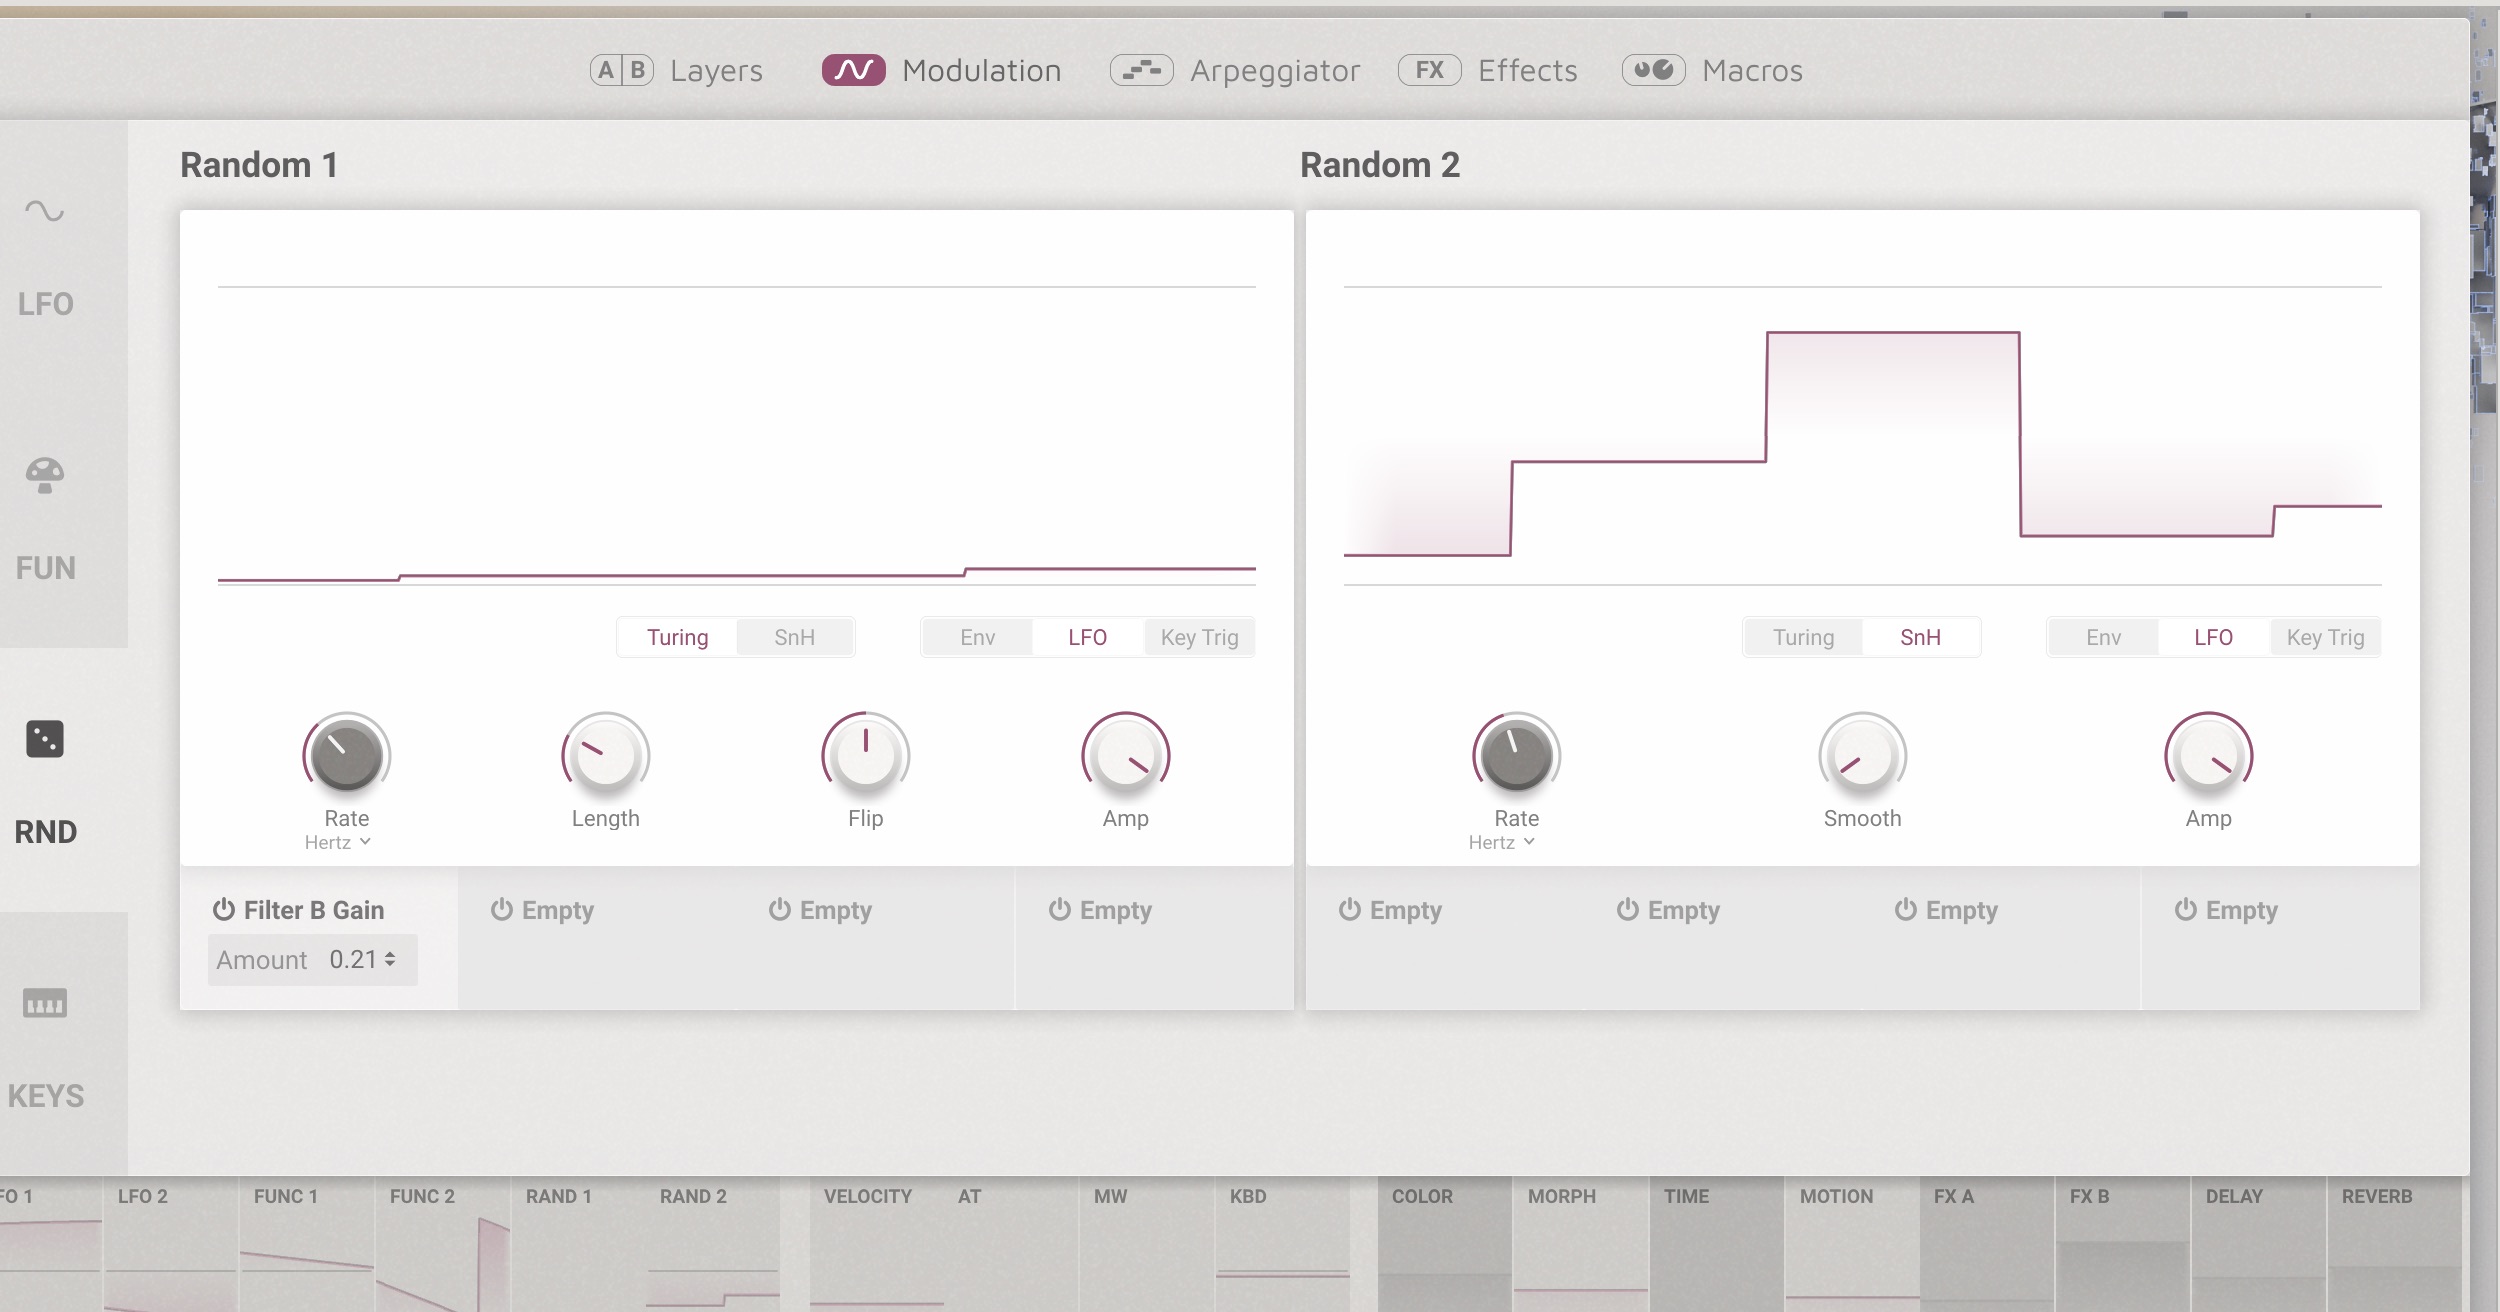
Task: Select the RAND 2 modulation source tab
Action: [693, 1196]
